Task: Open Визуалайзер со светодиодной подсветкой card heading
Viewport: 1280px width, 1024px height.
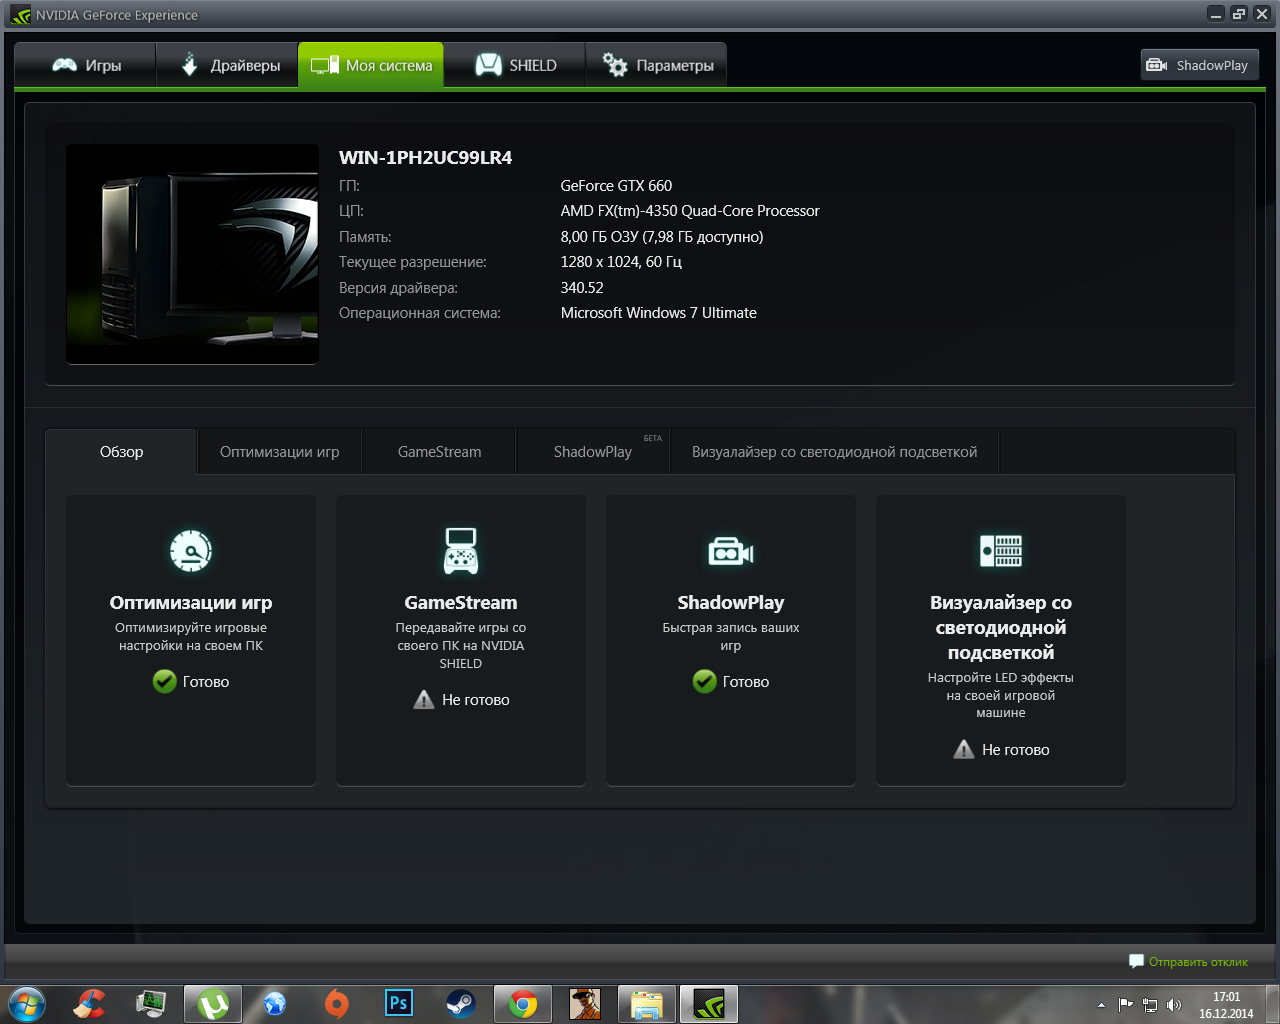Action: pyautogui.click(x=1001, y=627)
